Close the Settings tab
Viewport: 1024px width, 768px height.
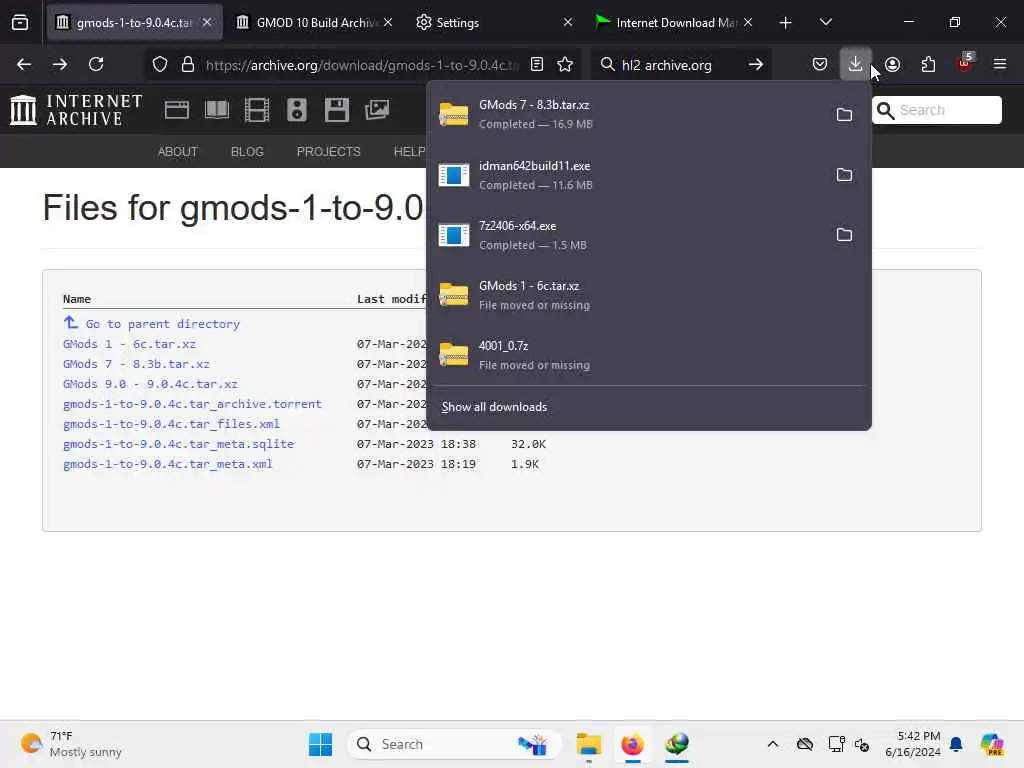[568, 22]
